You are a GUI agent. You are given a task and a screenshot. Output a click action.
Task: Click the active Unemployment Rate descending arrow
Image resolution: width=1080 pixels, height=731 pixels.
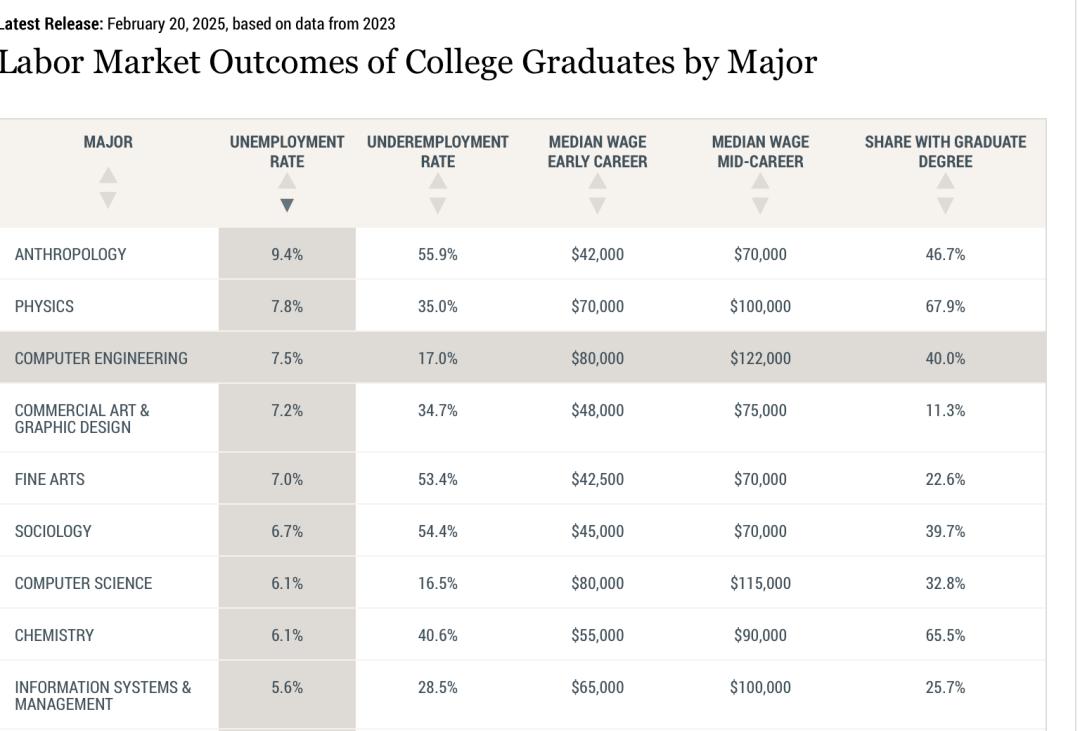click(x=287, y=205)
